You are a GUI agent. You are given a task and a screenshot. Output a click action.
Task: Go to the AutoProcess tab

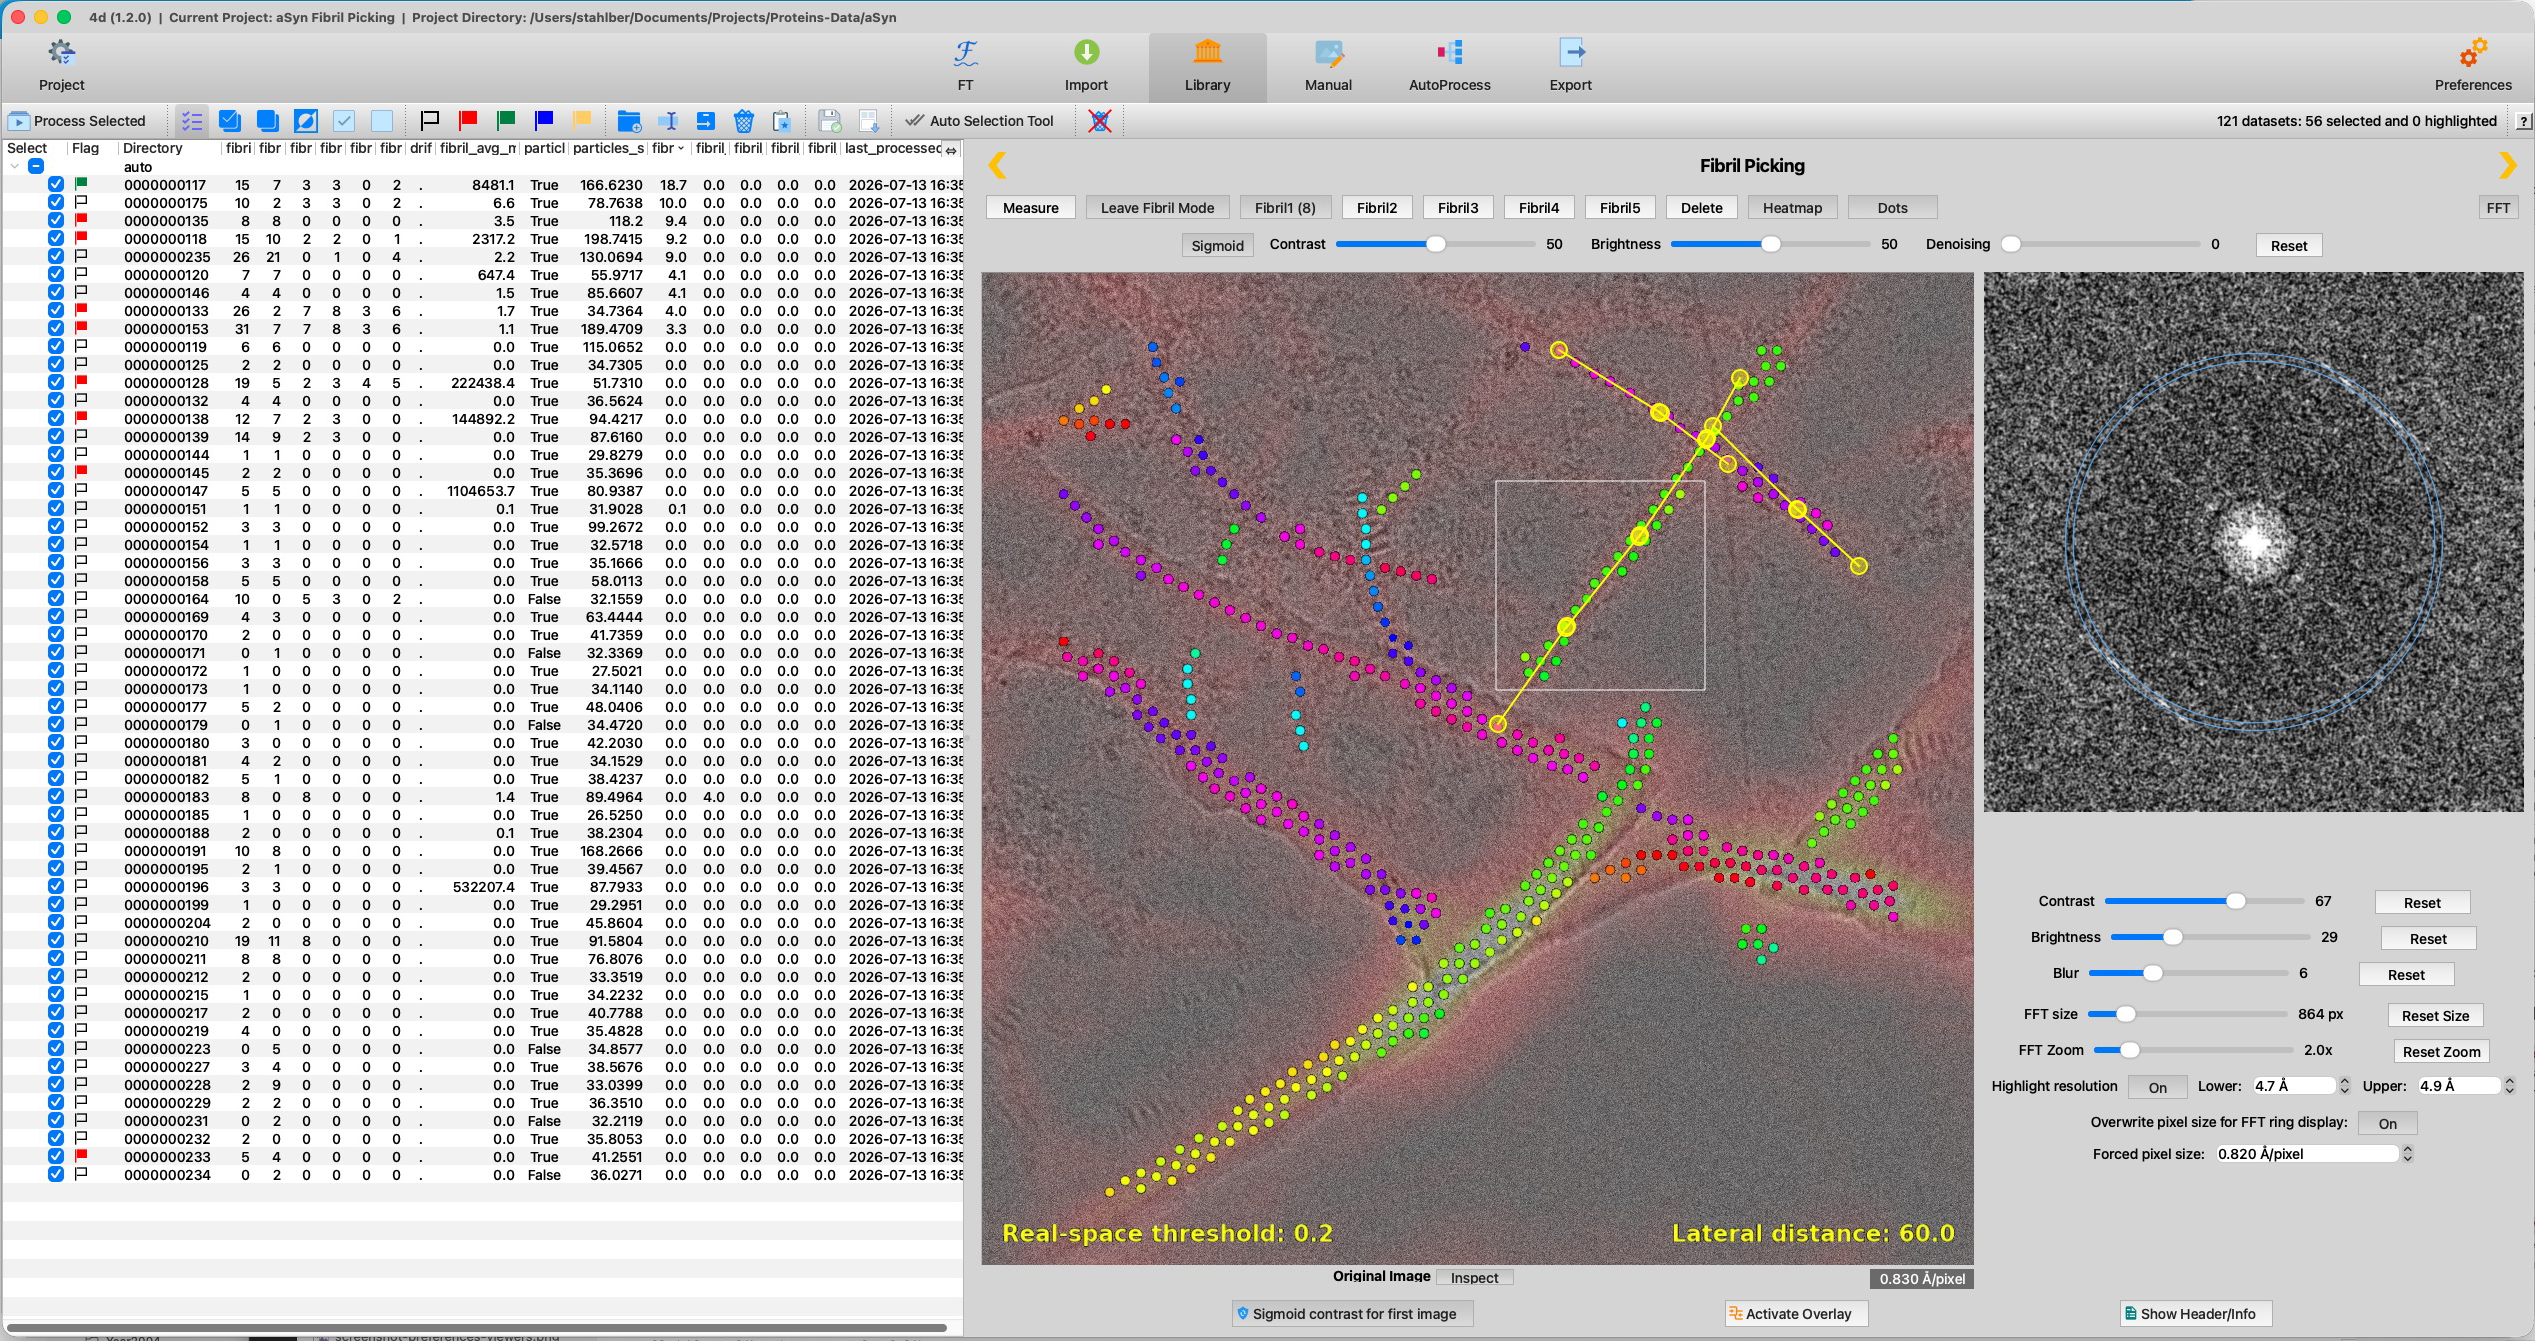tap(1449, 66)
